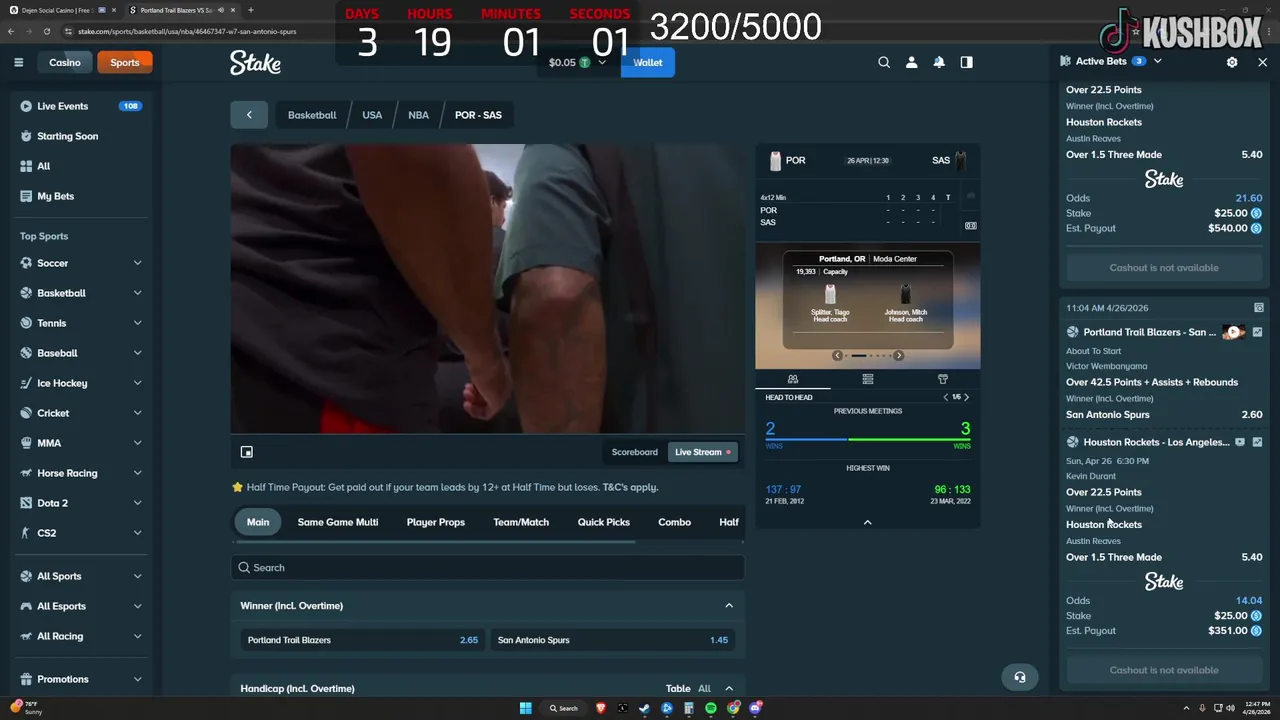The image size is (1280, 720).
Task: Select Quick Picks tab
Action: click(x=604, y=522)
